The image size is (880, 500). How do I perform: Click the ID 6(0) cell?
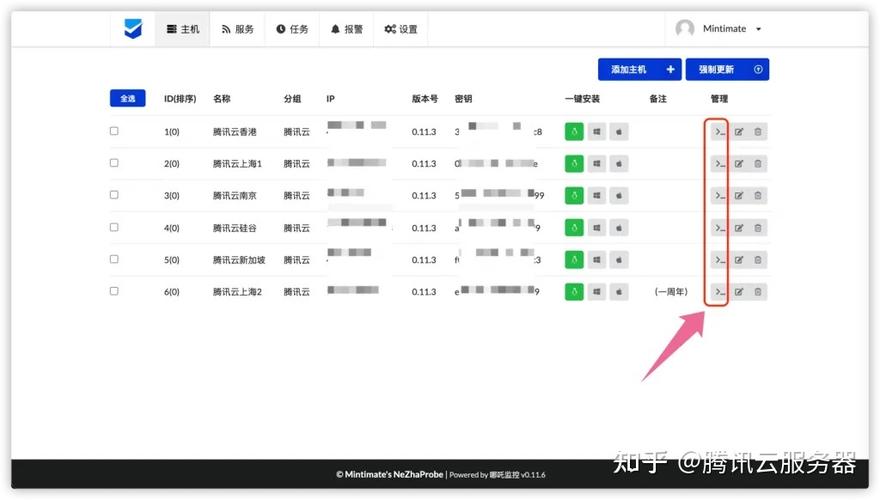pos(172,292)
